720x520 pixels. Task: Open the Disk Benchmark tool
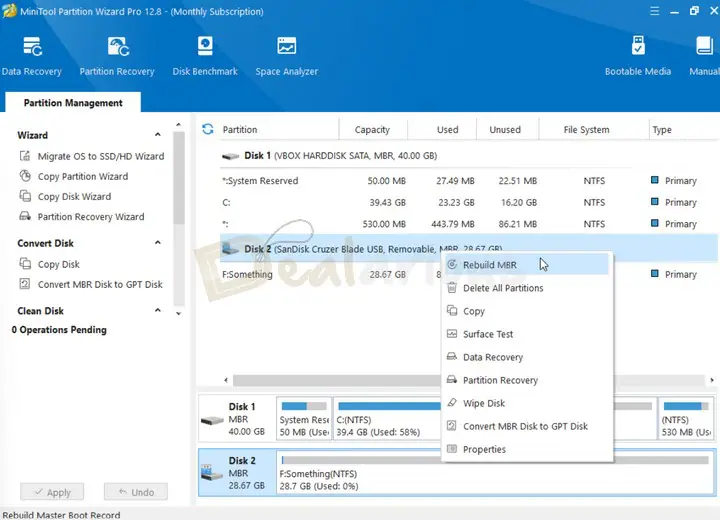(x=205, y=48)
